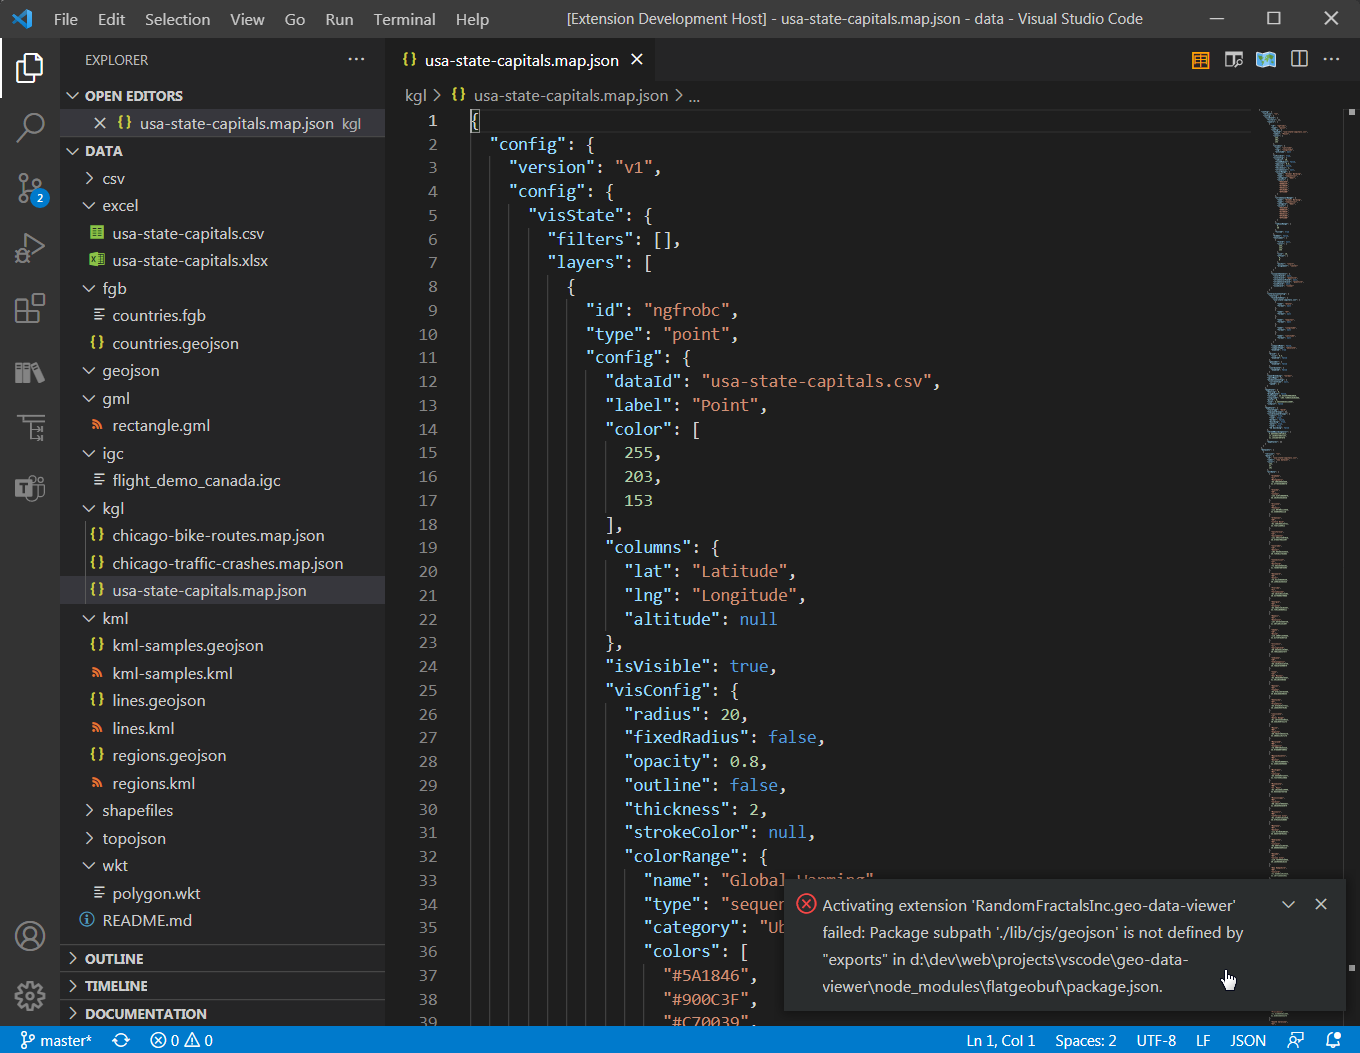Viewport: 1360px width, 1053px height.
Task: Select the usa-state-capitals.map.json editor tab
Action: (521, 60)
